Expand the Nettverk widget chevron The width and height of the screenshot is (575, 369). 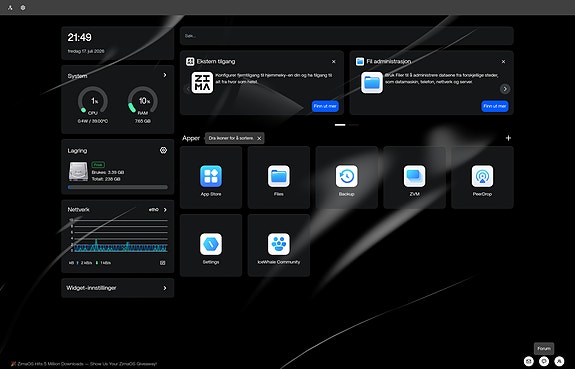pos(165,209)
